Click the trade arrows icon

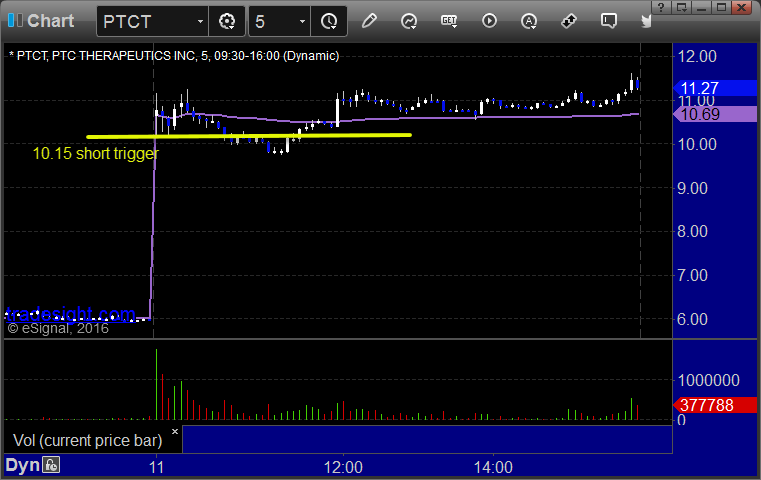point(569,21)
